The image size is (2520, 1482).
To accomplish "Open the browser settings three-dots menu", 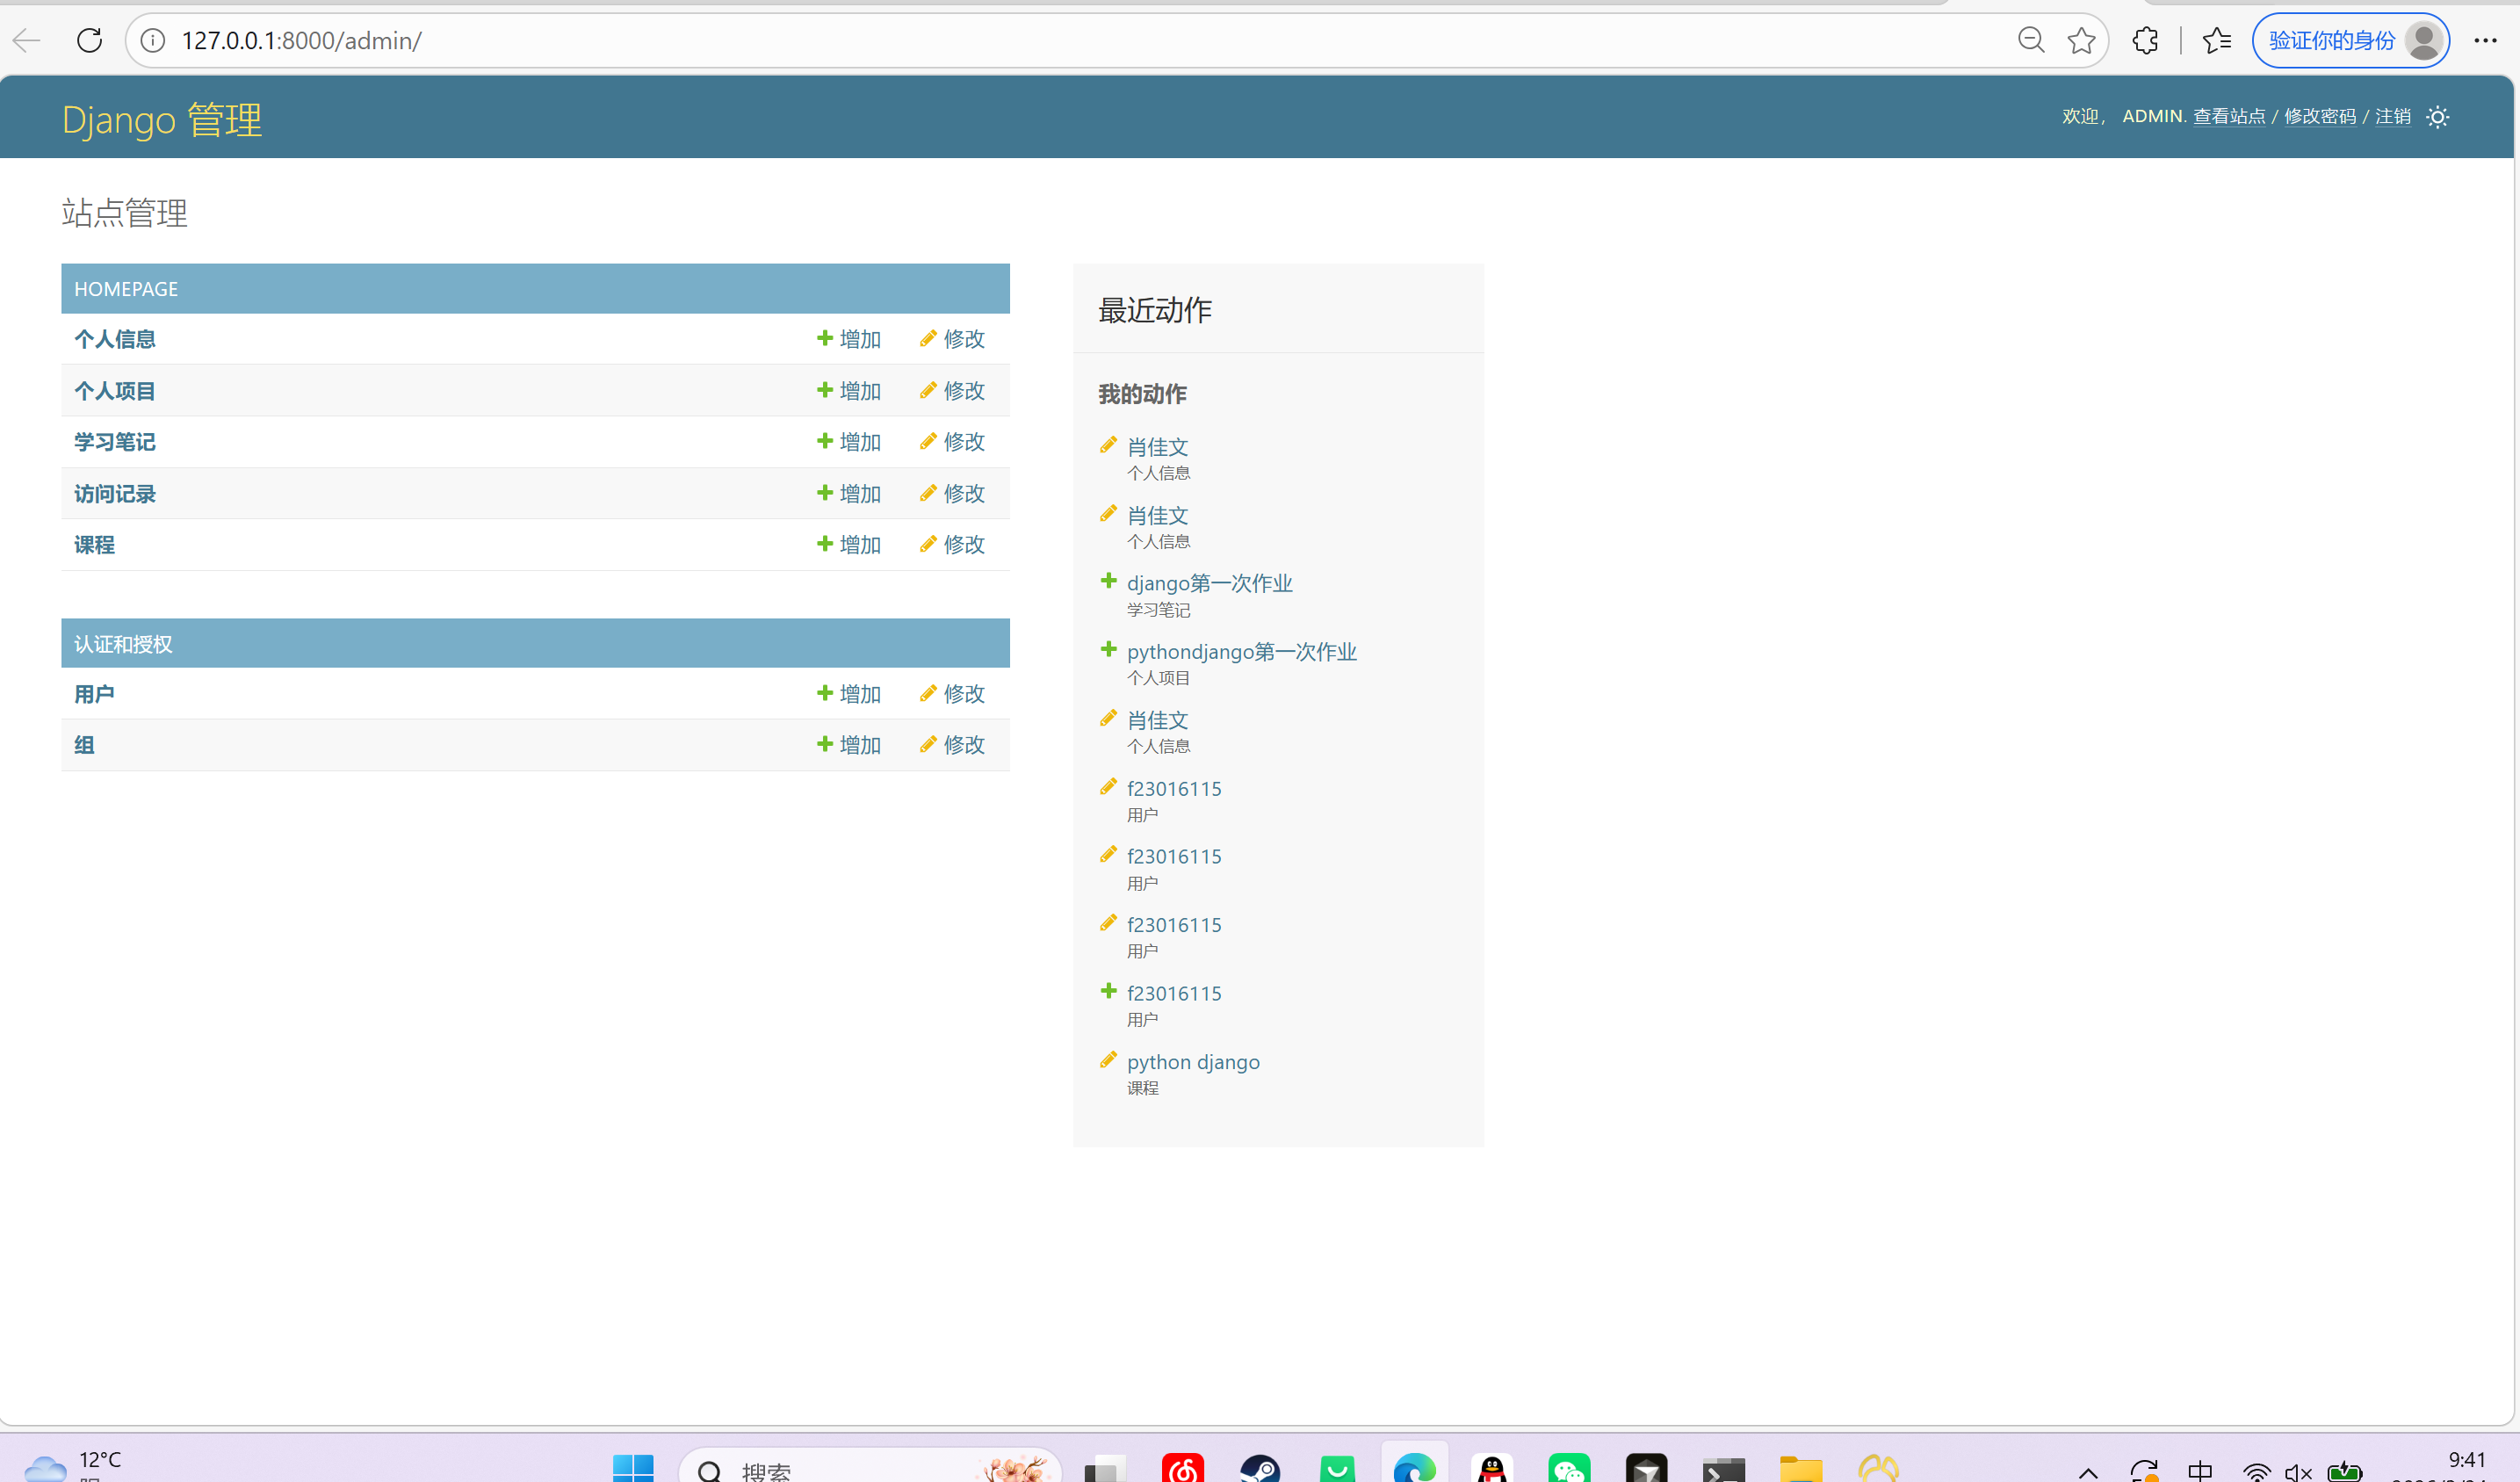I will click(x=2486, y=40).
